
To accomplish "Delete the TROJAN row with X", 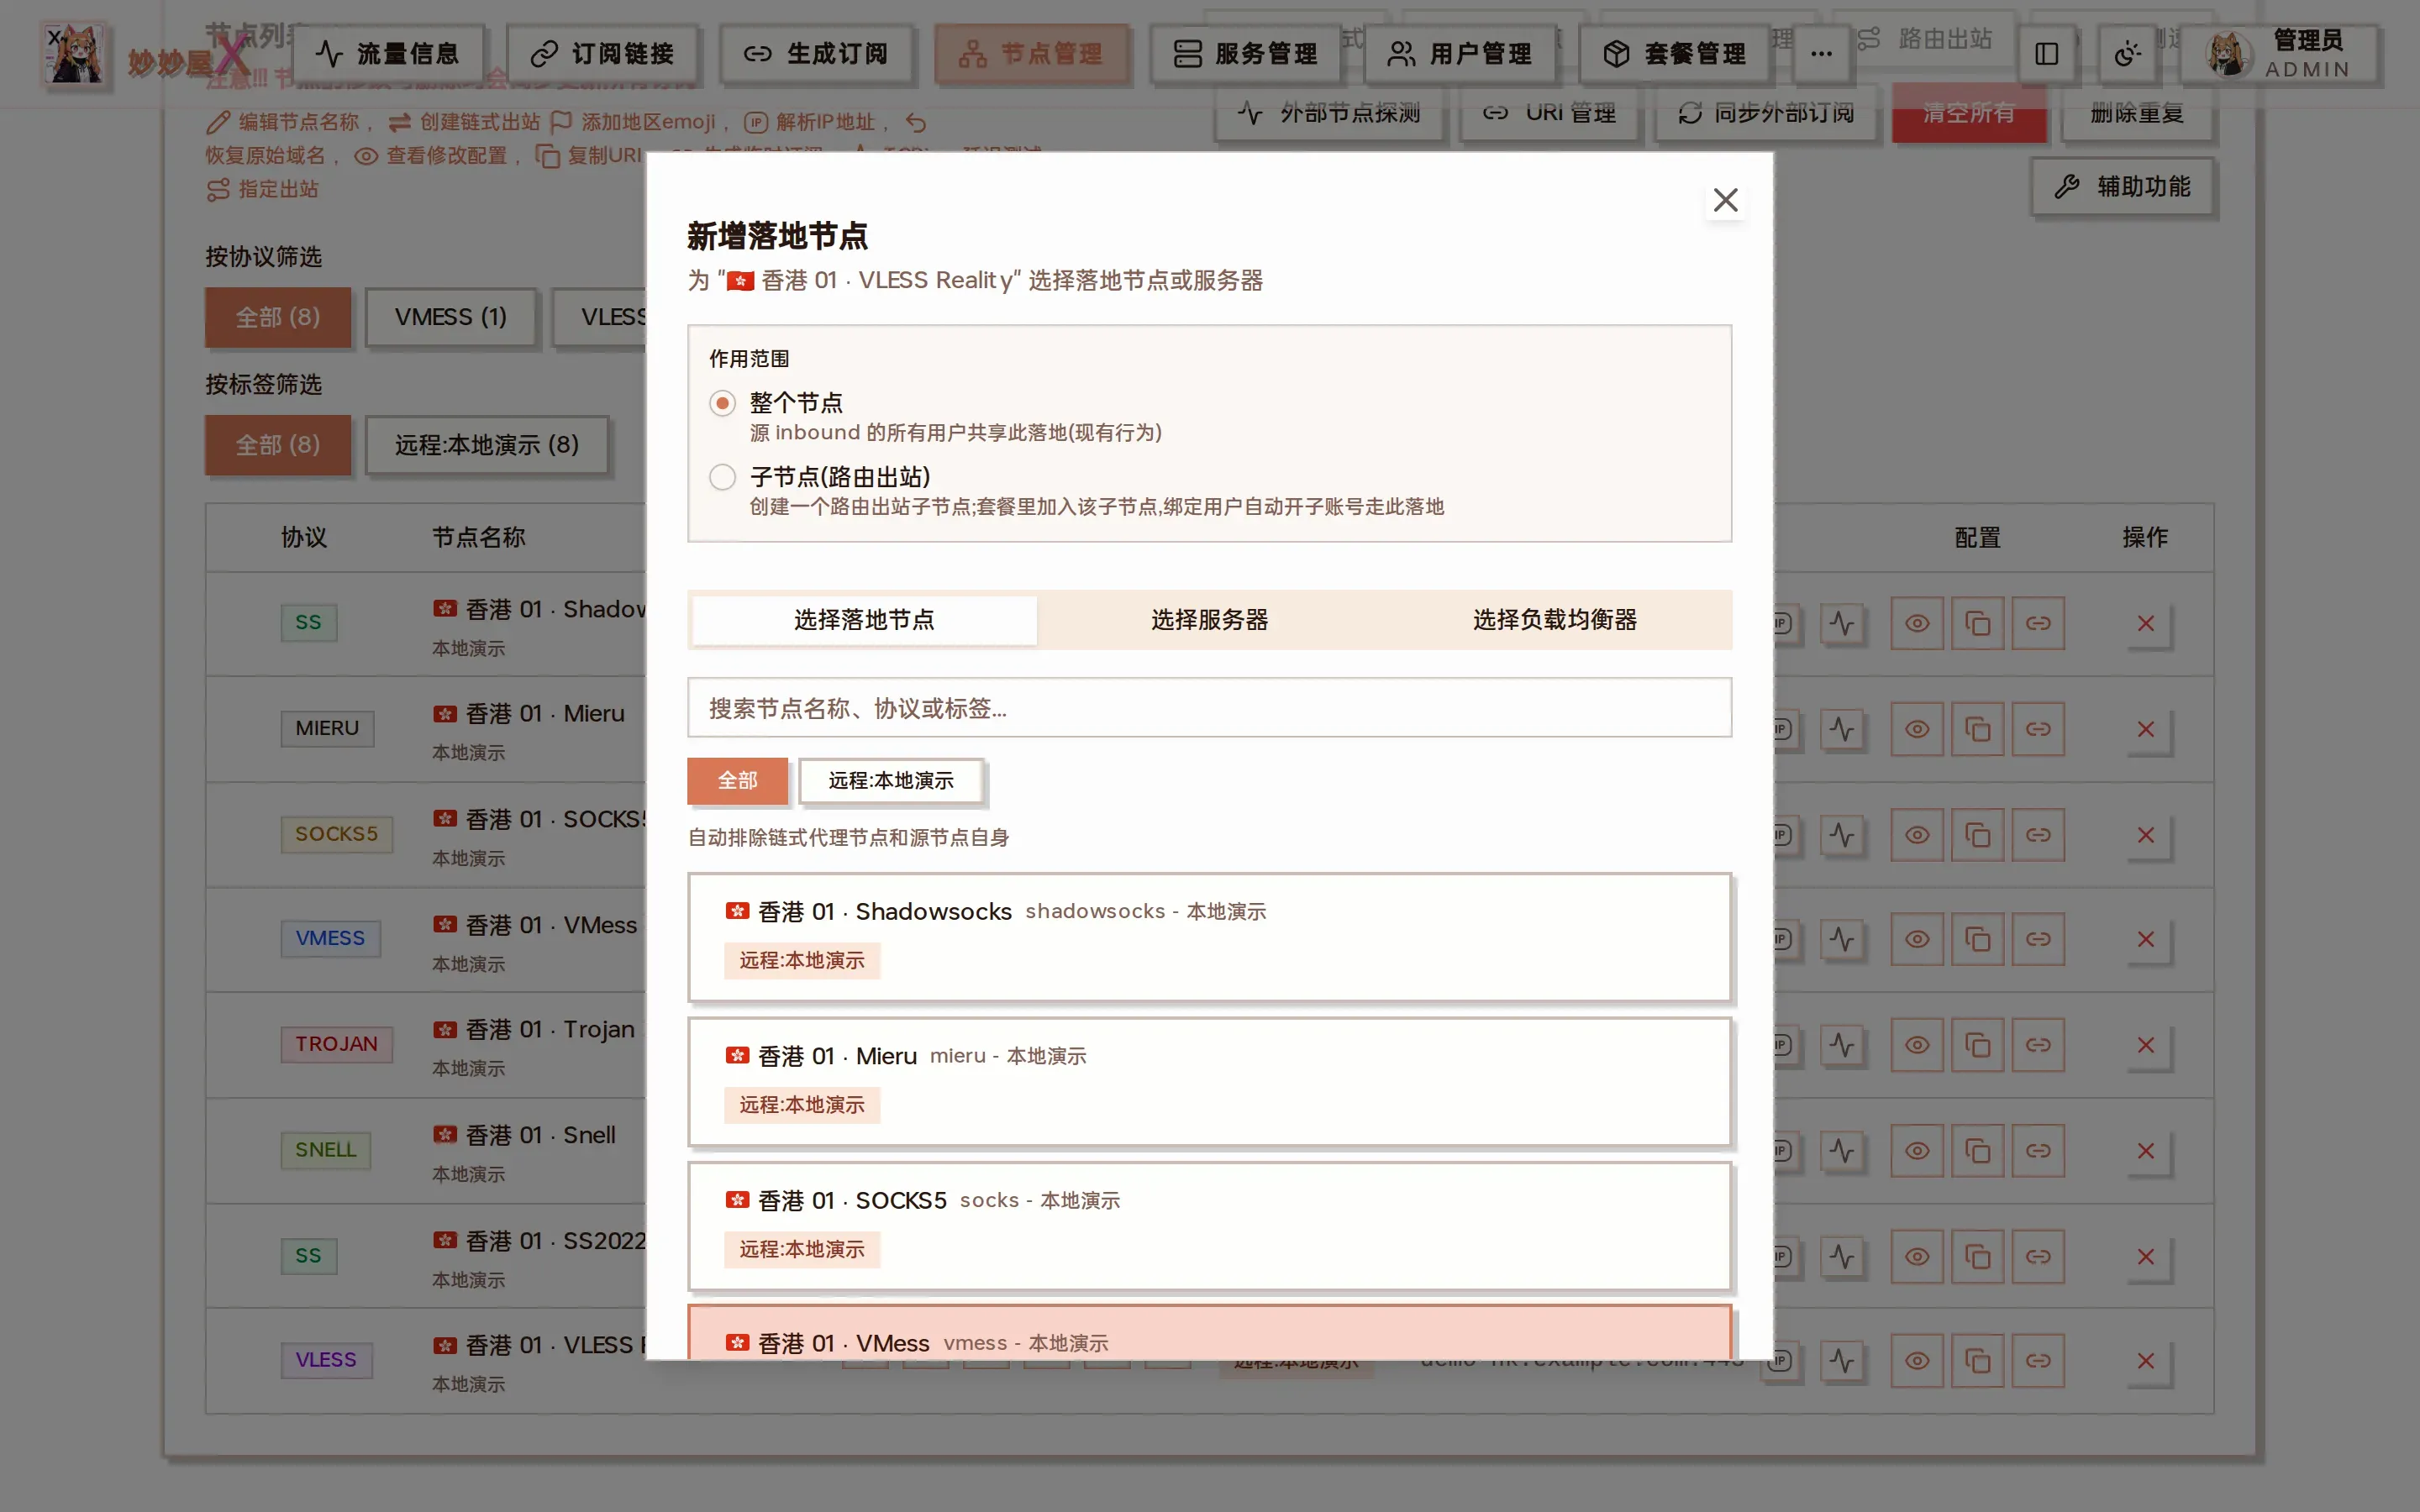I will click(x=2145, y=1045).
